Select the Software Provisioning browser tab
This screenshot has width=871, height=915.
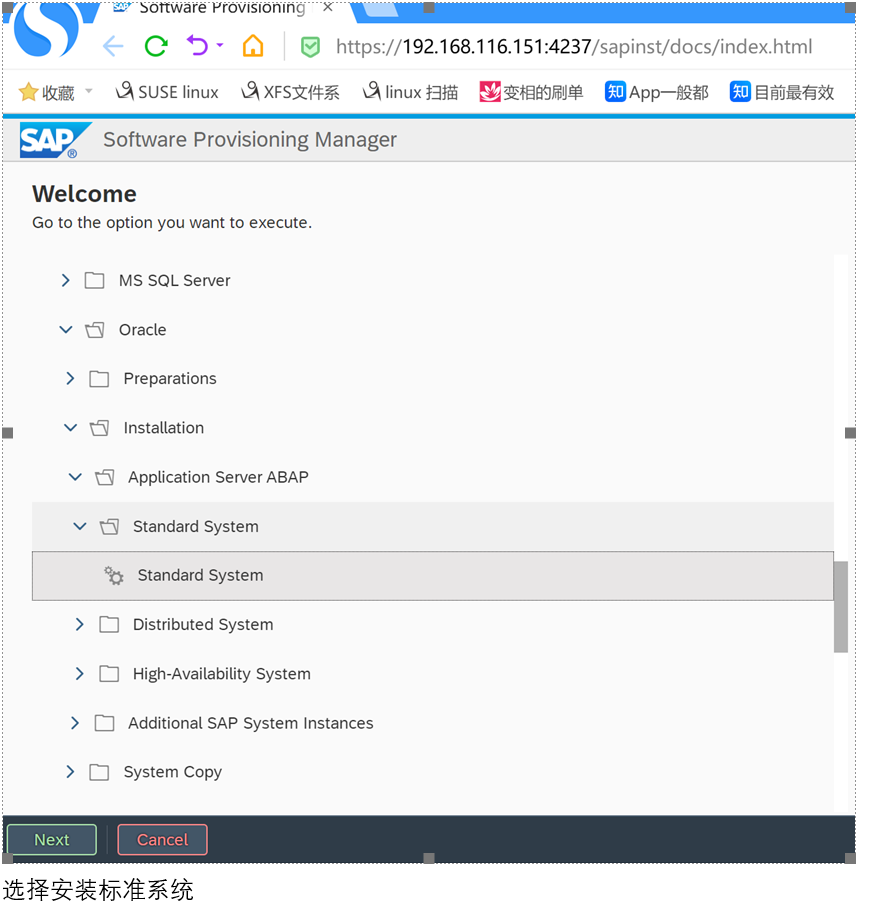coord(222,8)
